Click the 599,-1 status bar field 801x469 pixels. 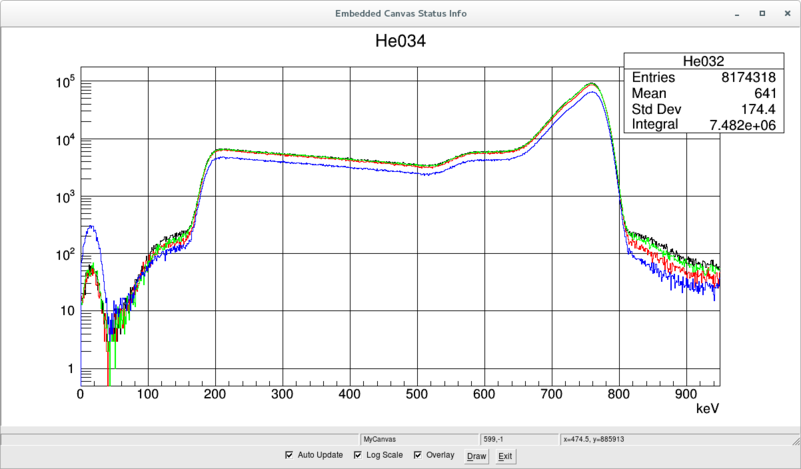(520, 439)
